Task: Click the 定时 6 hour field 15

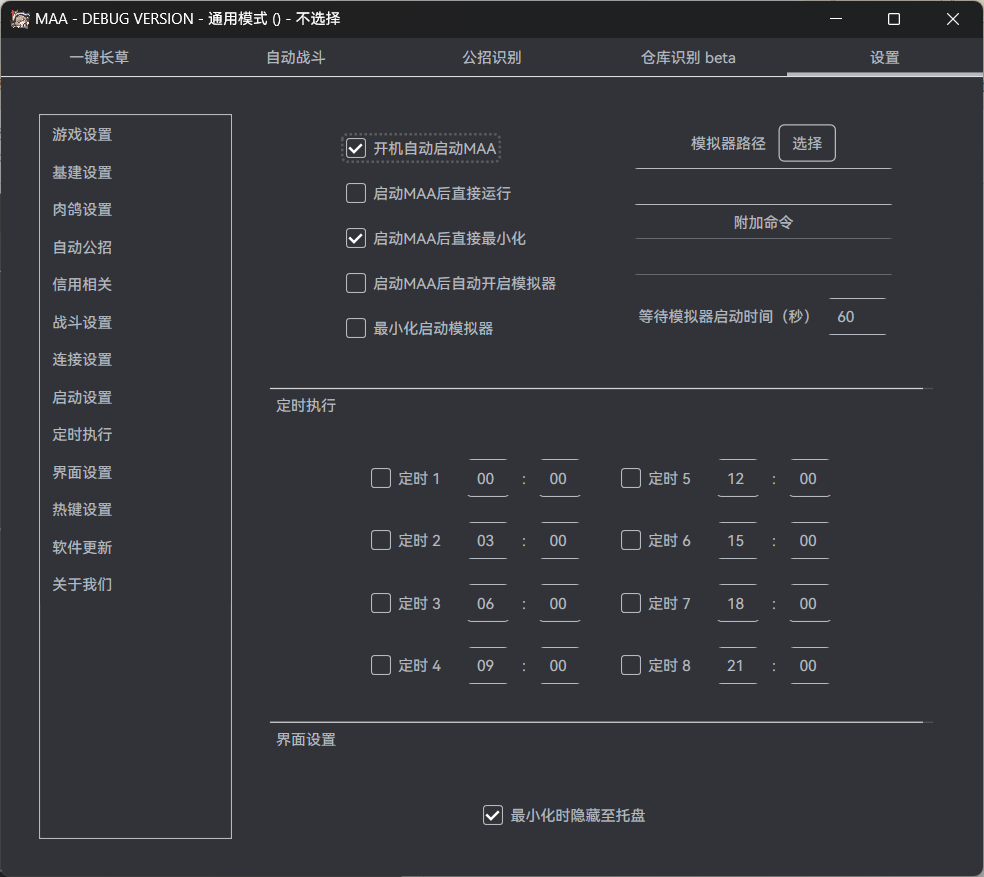Action: tap(737, 541)
